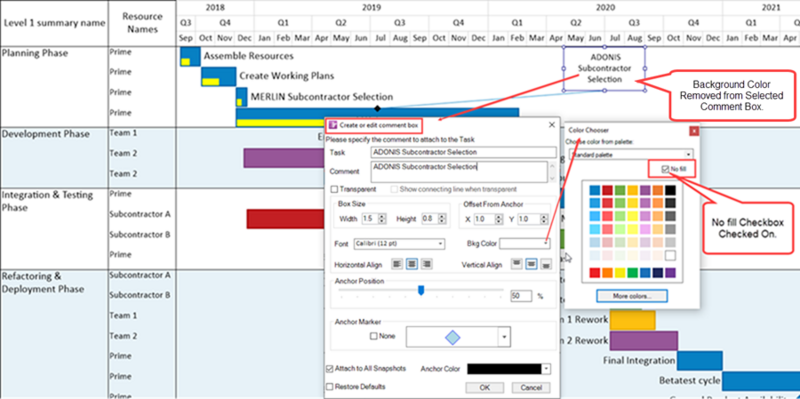Click the Task name input field
800x399 pixels.
[x=464, y=152]
